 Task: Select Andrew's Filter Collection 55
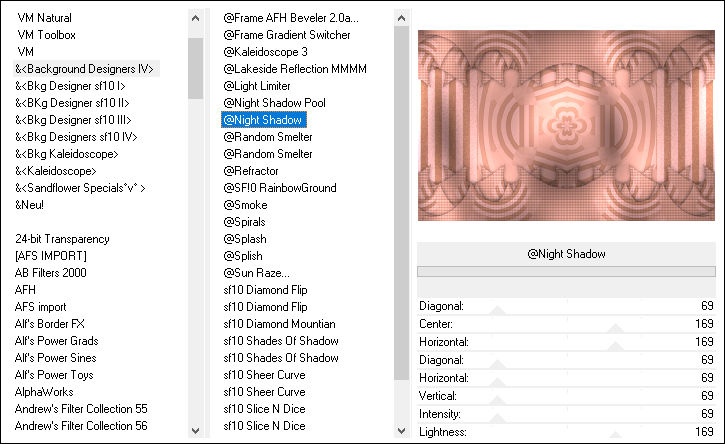[81, 409]
